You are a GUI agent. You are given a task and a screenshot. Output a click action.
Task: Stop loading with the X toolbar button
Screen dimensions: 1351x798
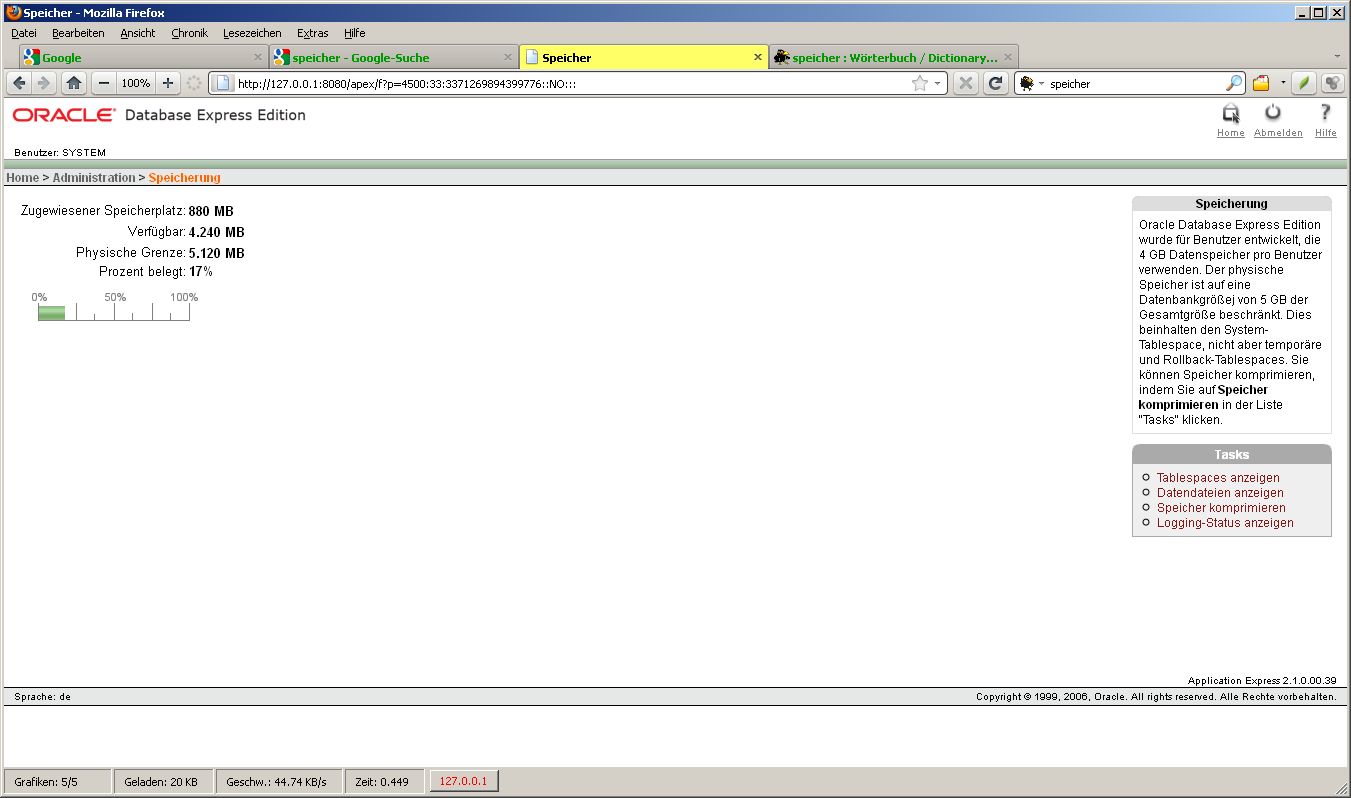[x=965, y=84]
